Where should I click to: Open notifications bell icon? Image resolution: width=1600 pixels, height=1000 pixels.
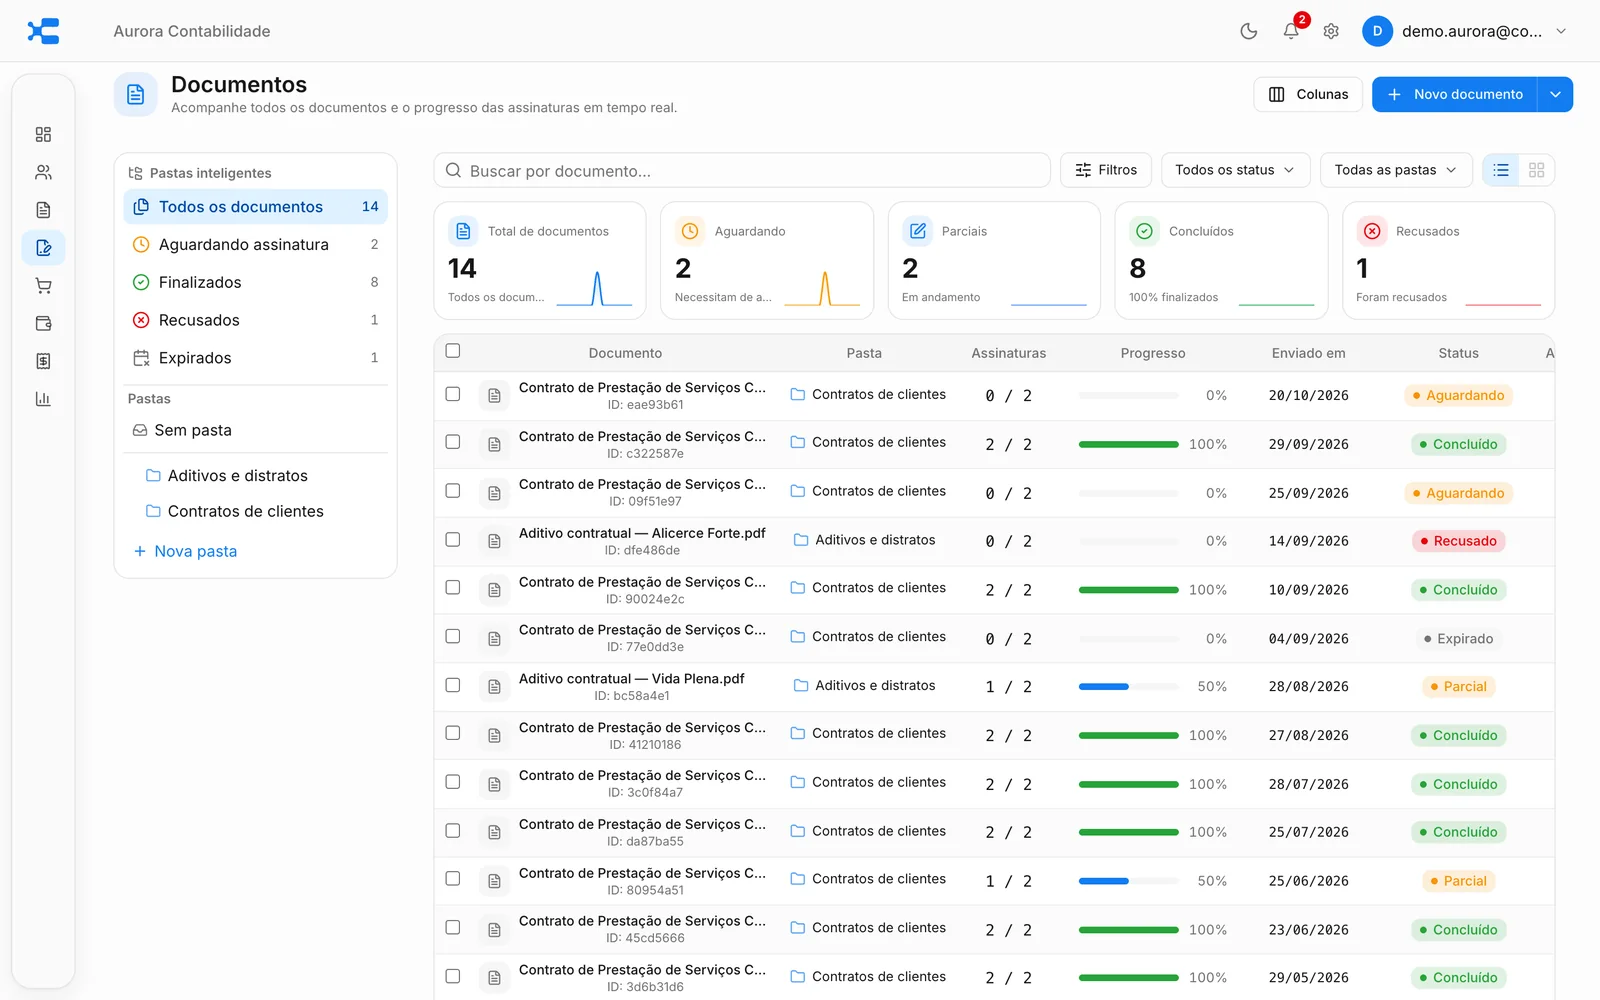tap(1291, 31)
